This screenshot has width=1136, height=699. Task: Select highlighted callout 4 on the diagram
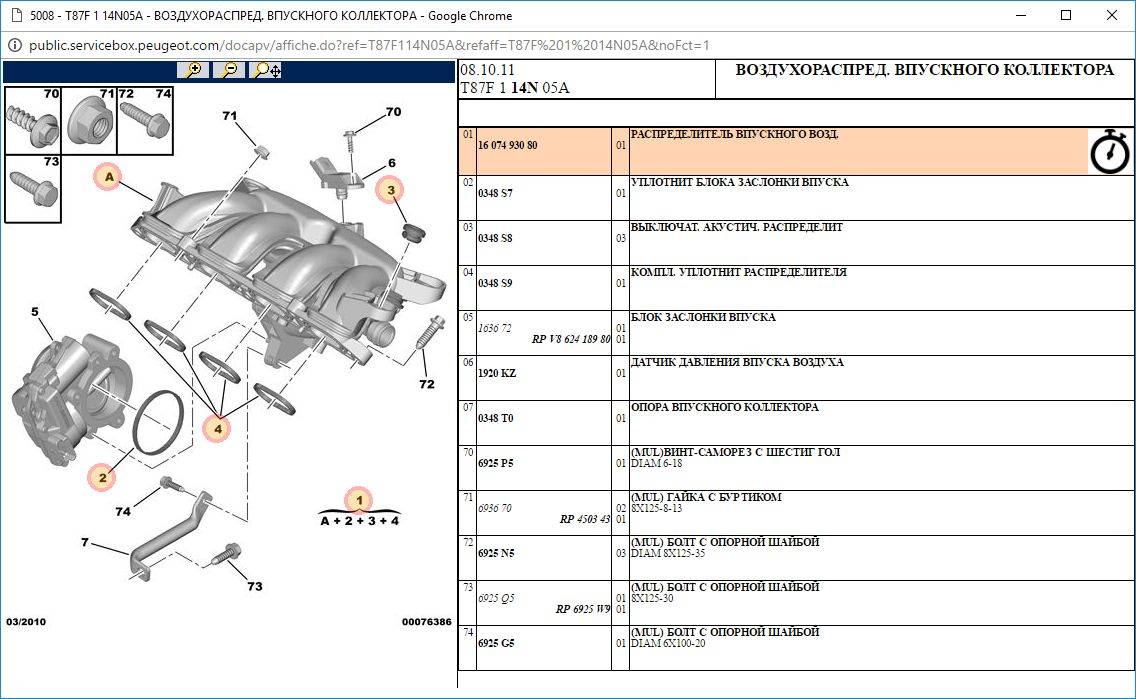216,429
